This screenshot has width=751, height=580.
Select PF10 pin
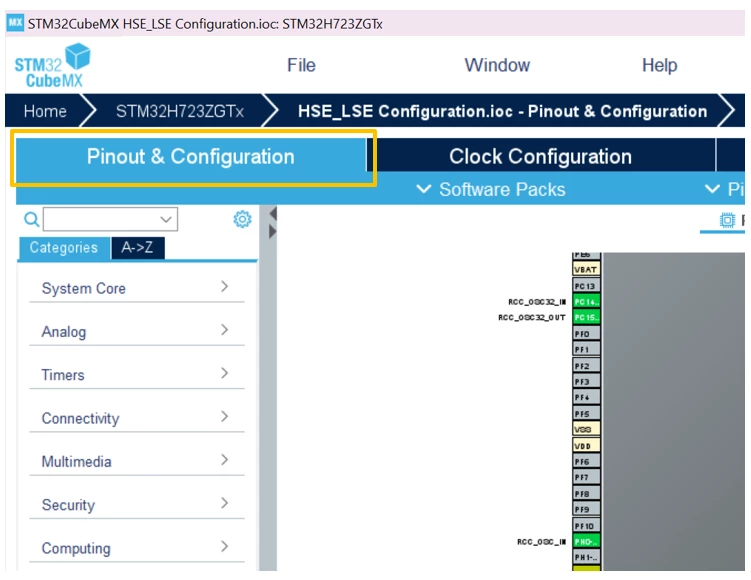click(586, 526)
